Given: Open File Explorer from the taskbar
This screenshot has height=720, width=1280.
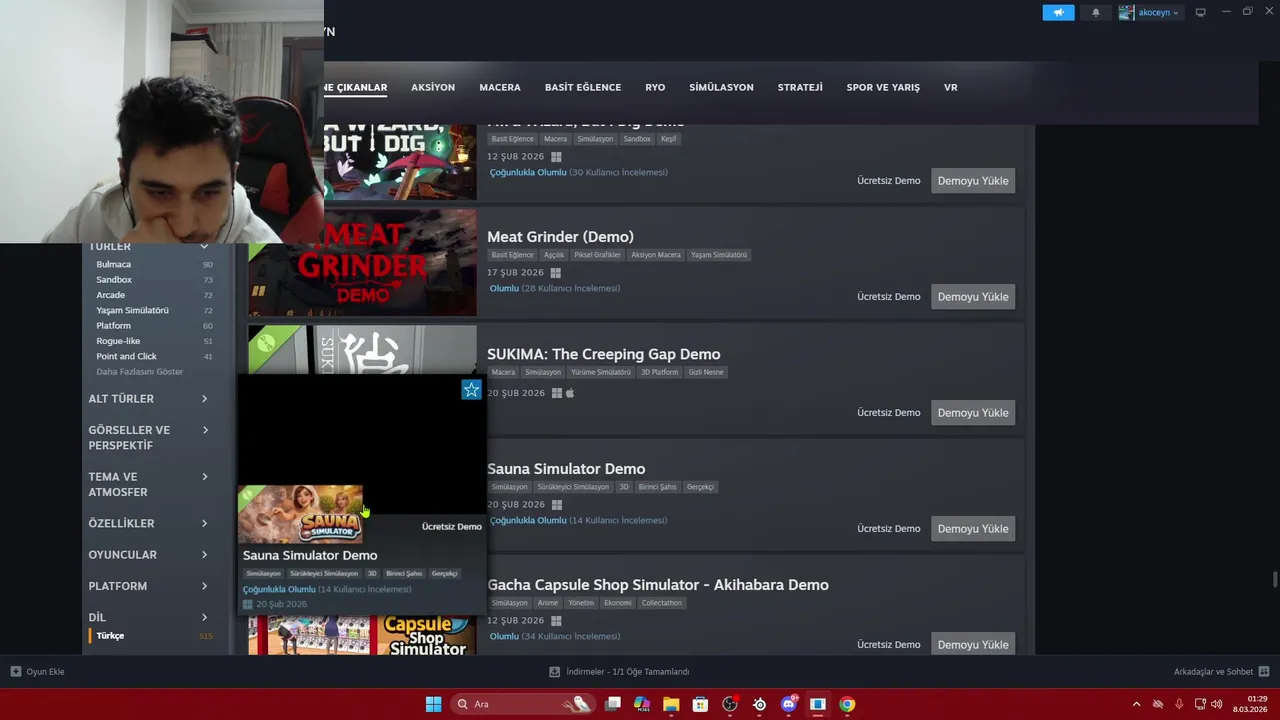Looking at the screenshot, I should point(671,704).
